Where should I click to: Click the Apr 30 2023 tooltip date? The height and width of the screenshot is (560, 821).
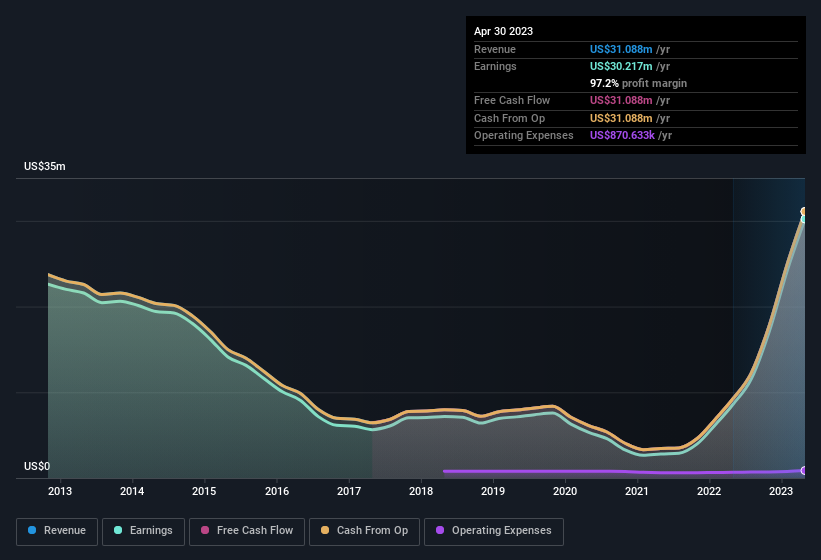[503, 31]
